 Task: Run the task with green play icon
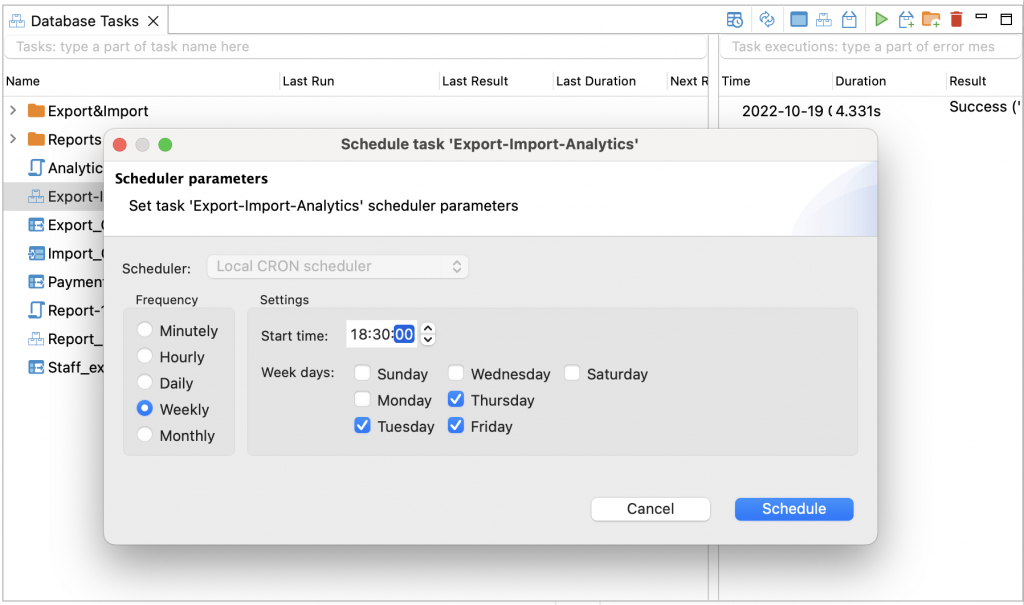coord(881,20)
